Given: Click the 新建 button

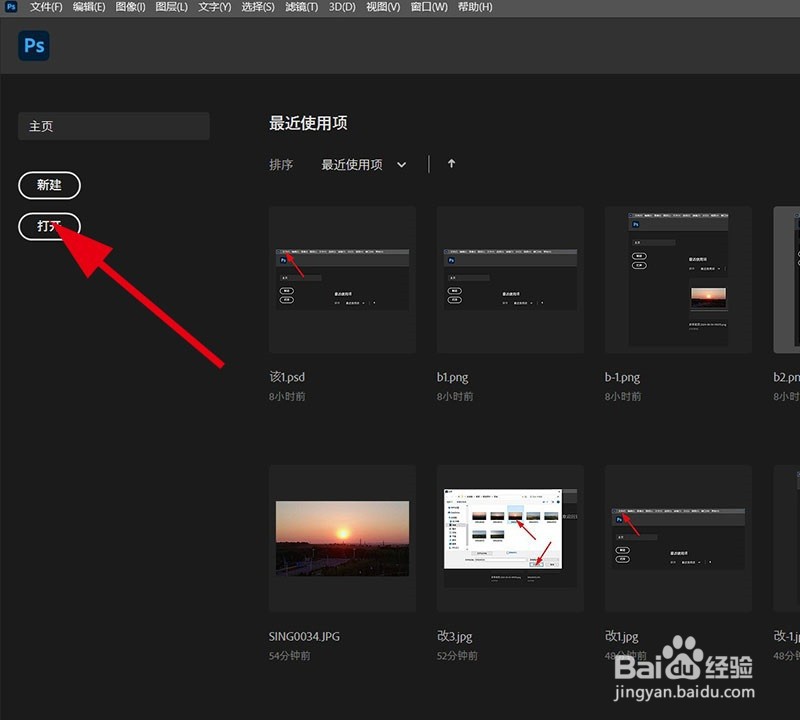Looking at the screenshot, I should tap(49, 185).
